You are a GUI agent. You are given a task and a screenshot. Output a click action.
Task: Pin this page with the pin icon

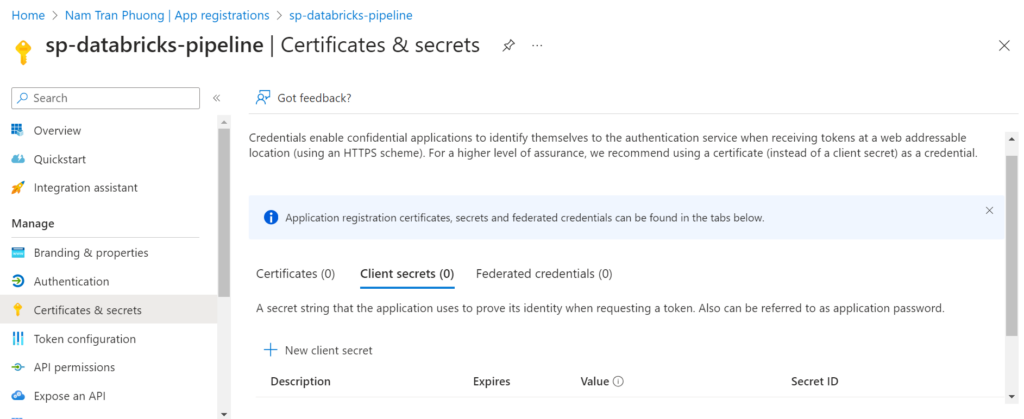coord(508,46)
